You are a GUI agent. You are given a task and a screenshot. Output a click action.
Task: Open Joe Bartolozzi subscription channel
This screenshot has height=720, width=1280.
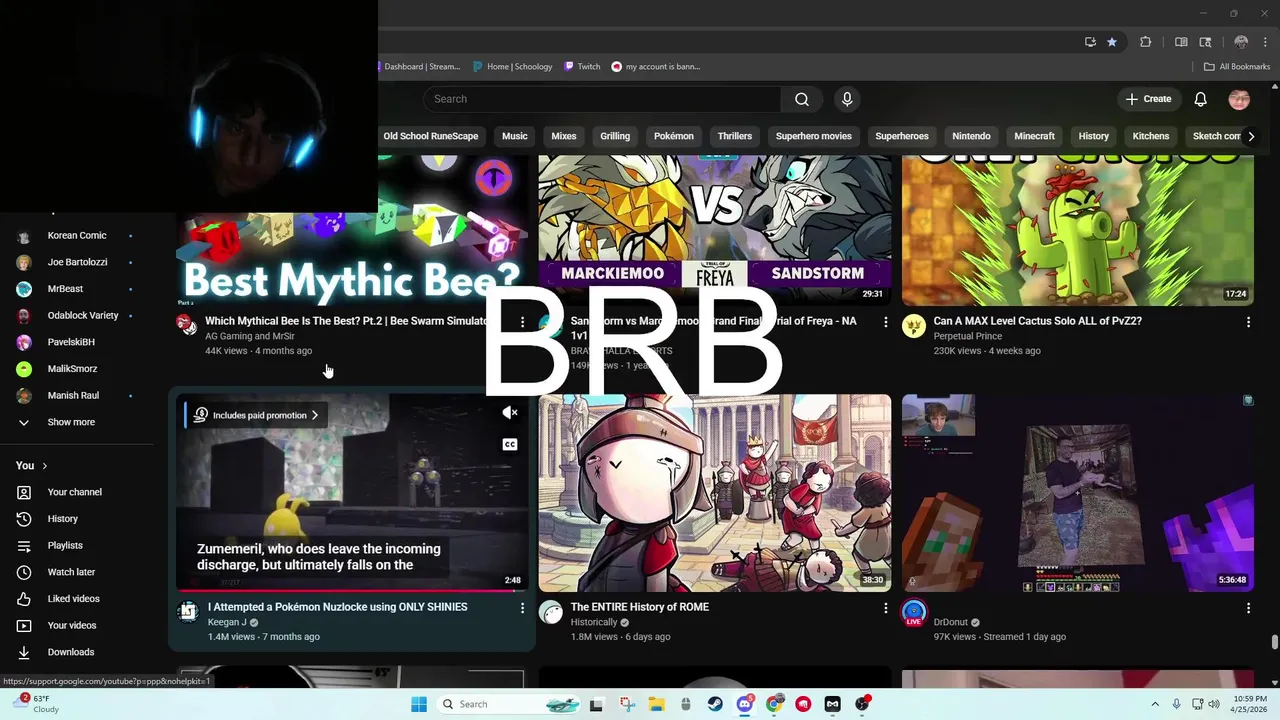tap(77, 262)
